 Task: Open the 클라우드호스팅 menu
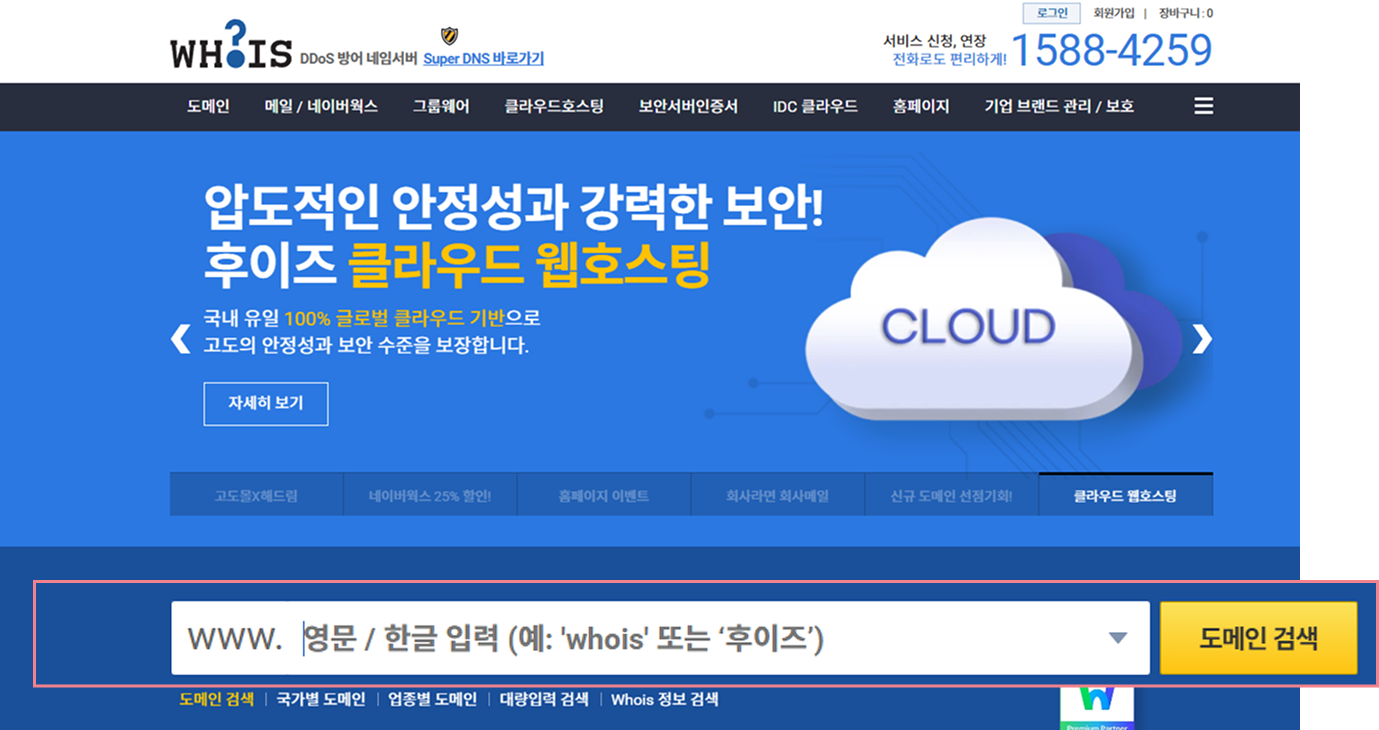[554, 106]
